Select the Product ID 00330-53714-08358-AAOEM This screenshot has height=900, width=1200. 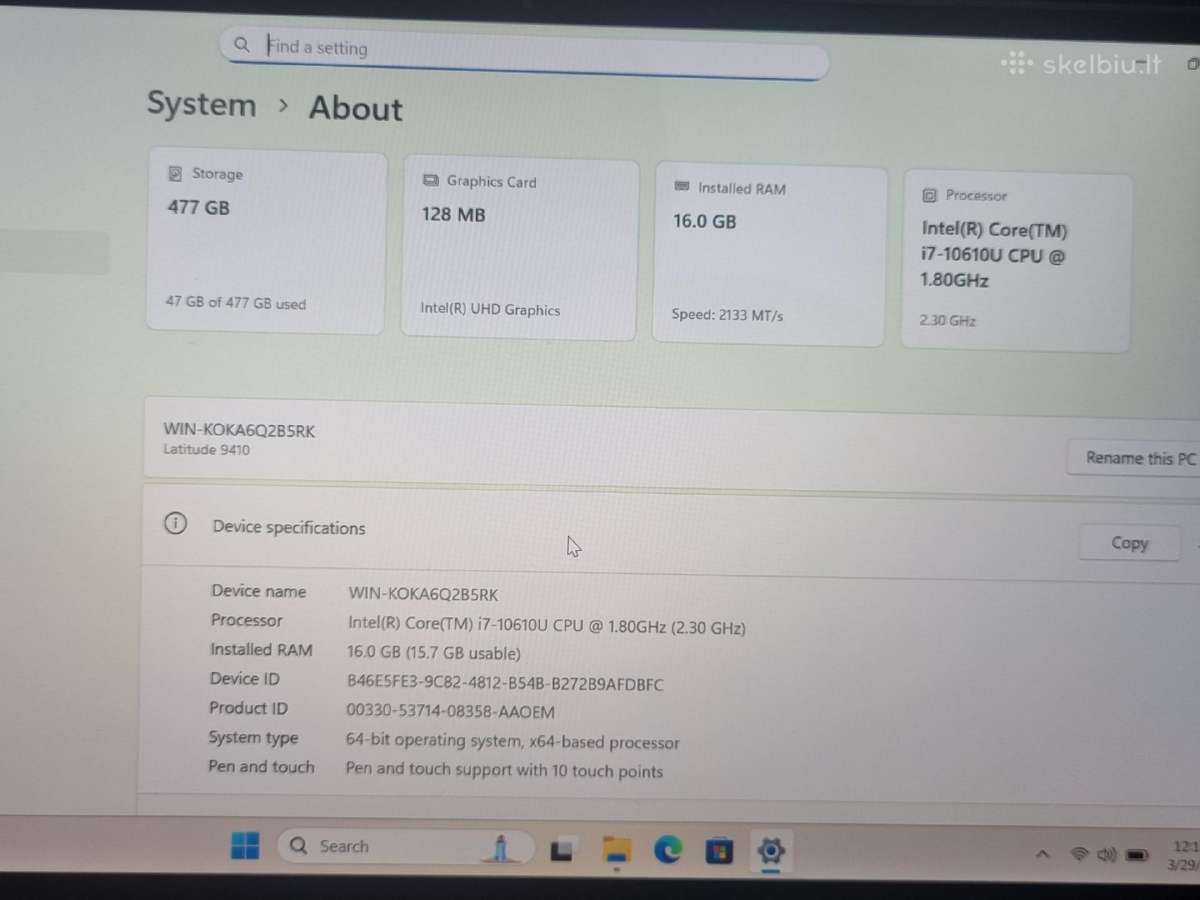(450, 712)
